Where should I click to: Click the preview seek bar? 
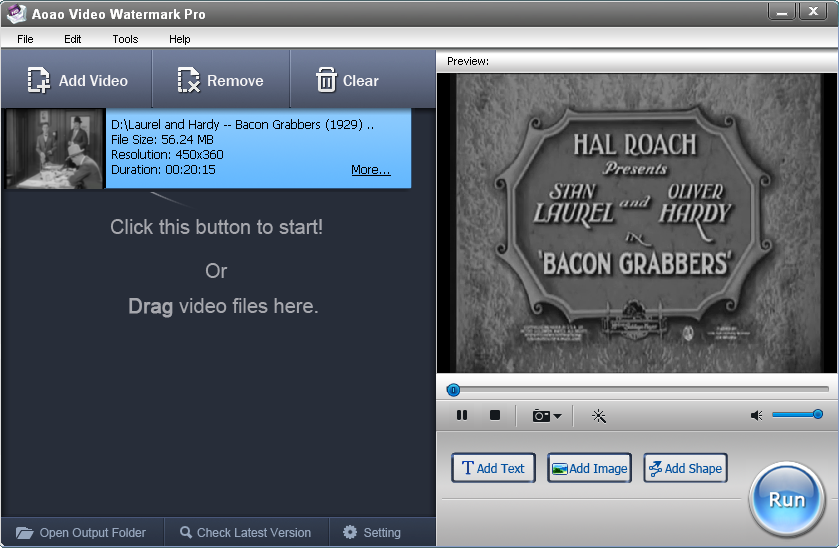coord(640,389)
